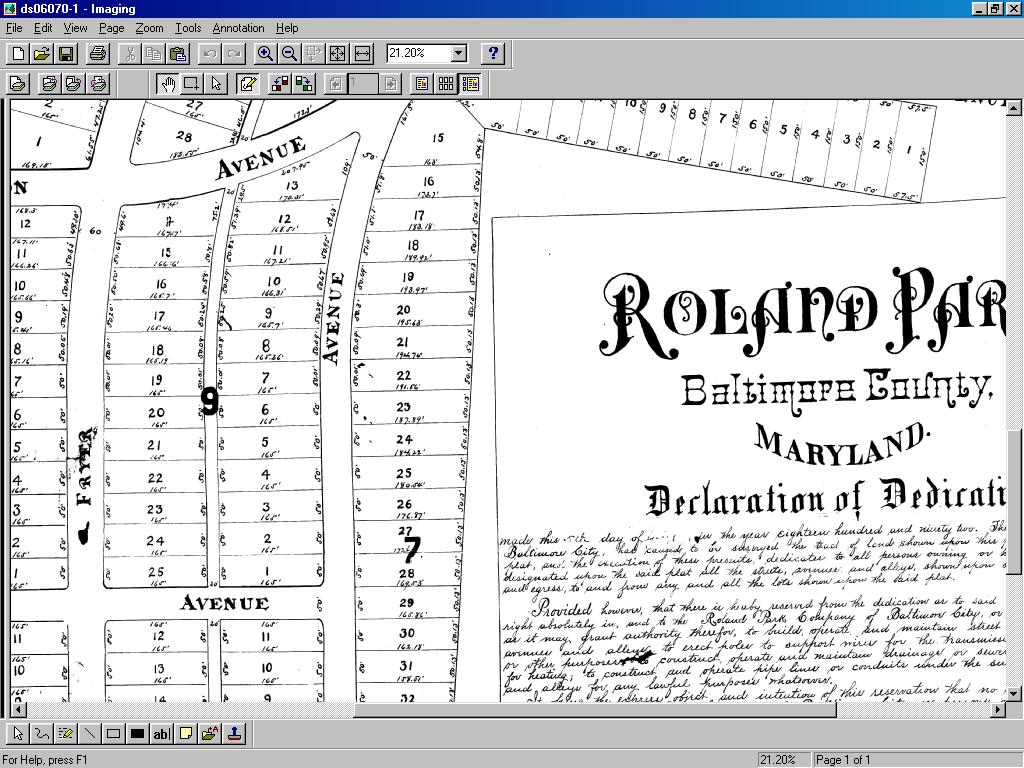This screenshot has width=1024, height=768.
Task: Click the Zoom In magnifier icon
Action: click(x=265, y=54)
